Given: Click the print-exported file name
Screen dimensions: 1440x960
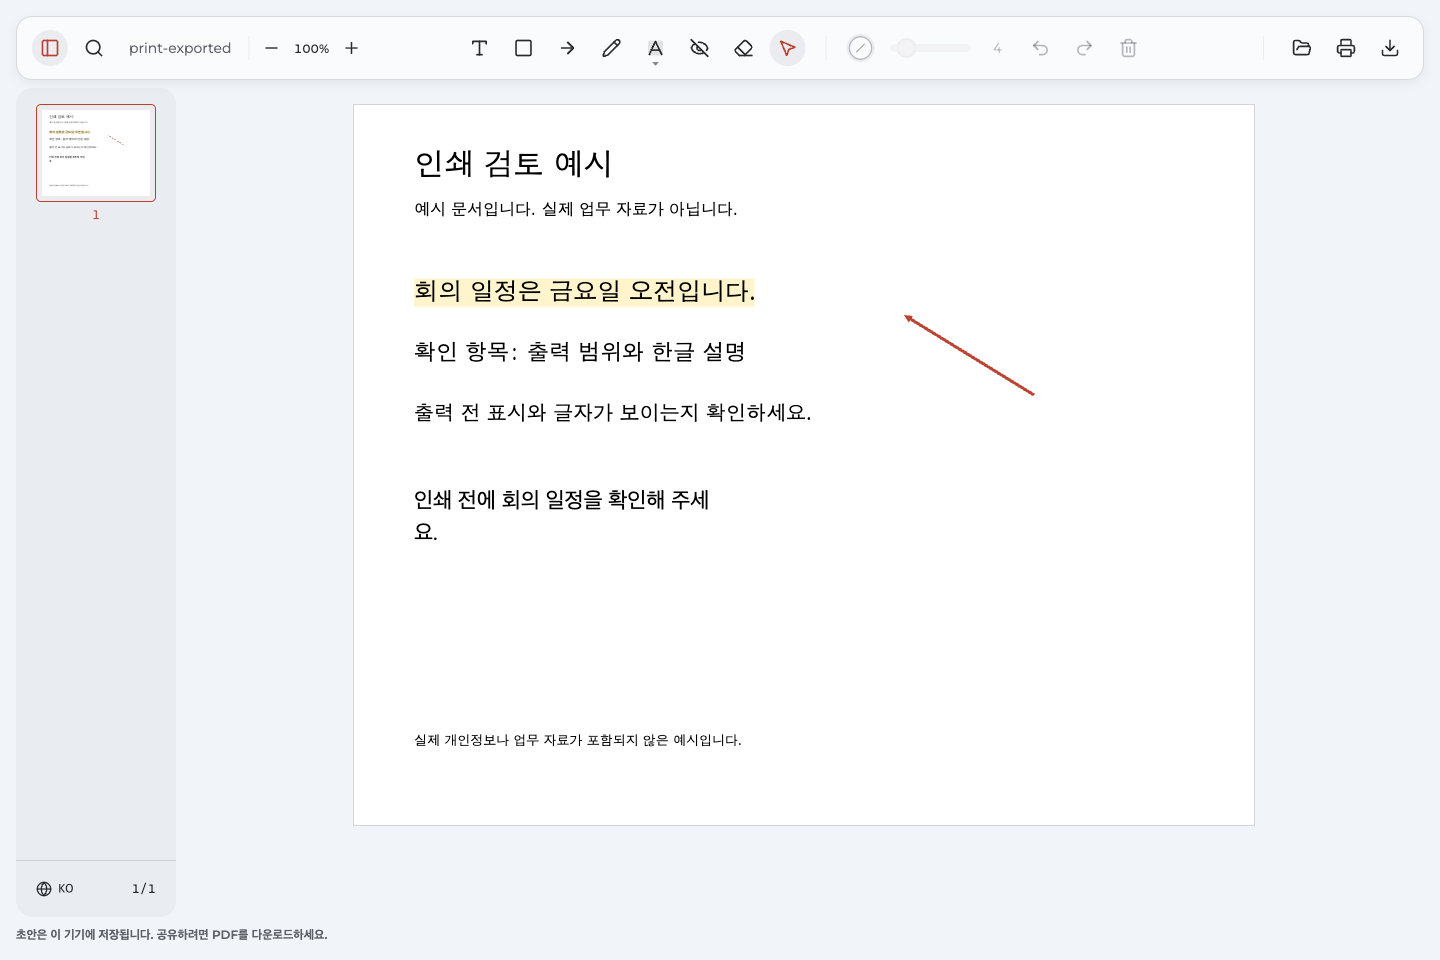Looking at the screenshot, I should (180, 48).
